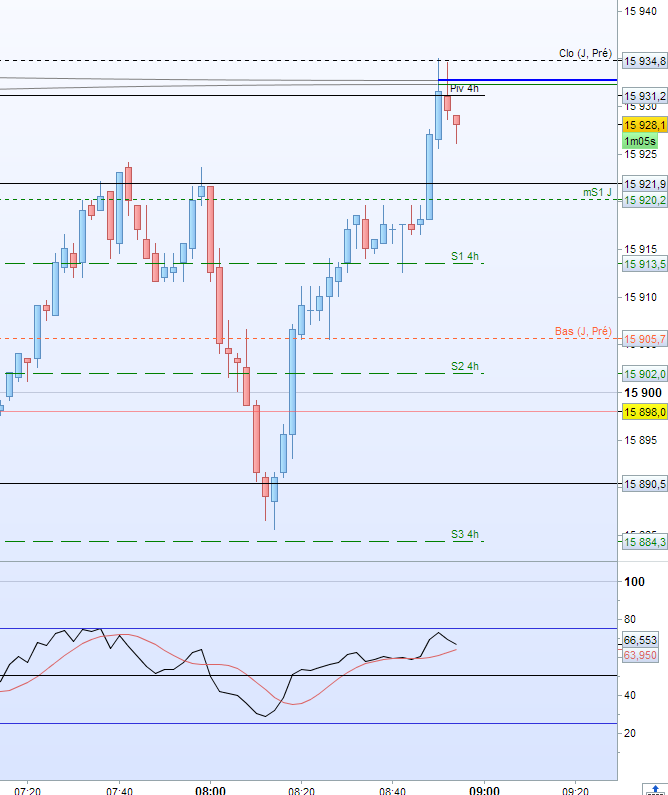The image size is (668, 795).
Task: Click the 09:20 time axis label
Action: [x=576, y=790]
